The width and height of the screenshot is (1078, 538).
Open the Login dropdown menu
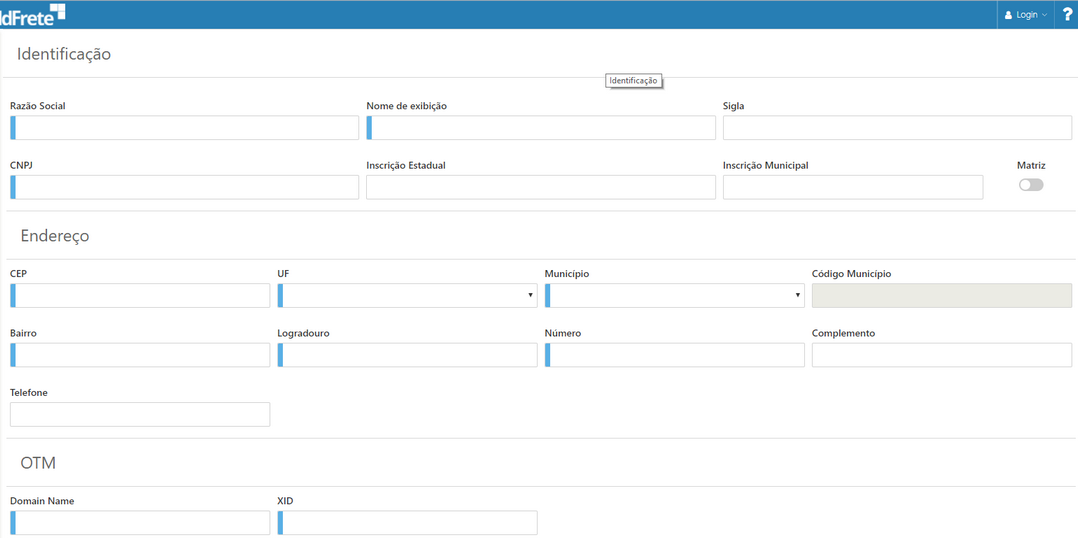(1027, 15)
